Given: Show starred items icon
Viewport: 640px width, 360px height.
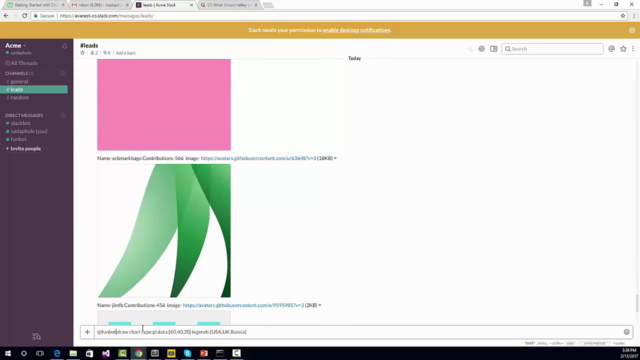Looking at the screenshot, I should (x=623, y=49).
